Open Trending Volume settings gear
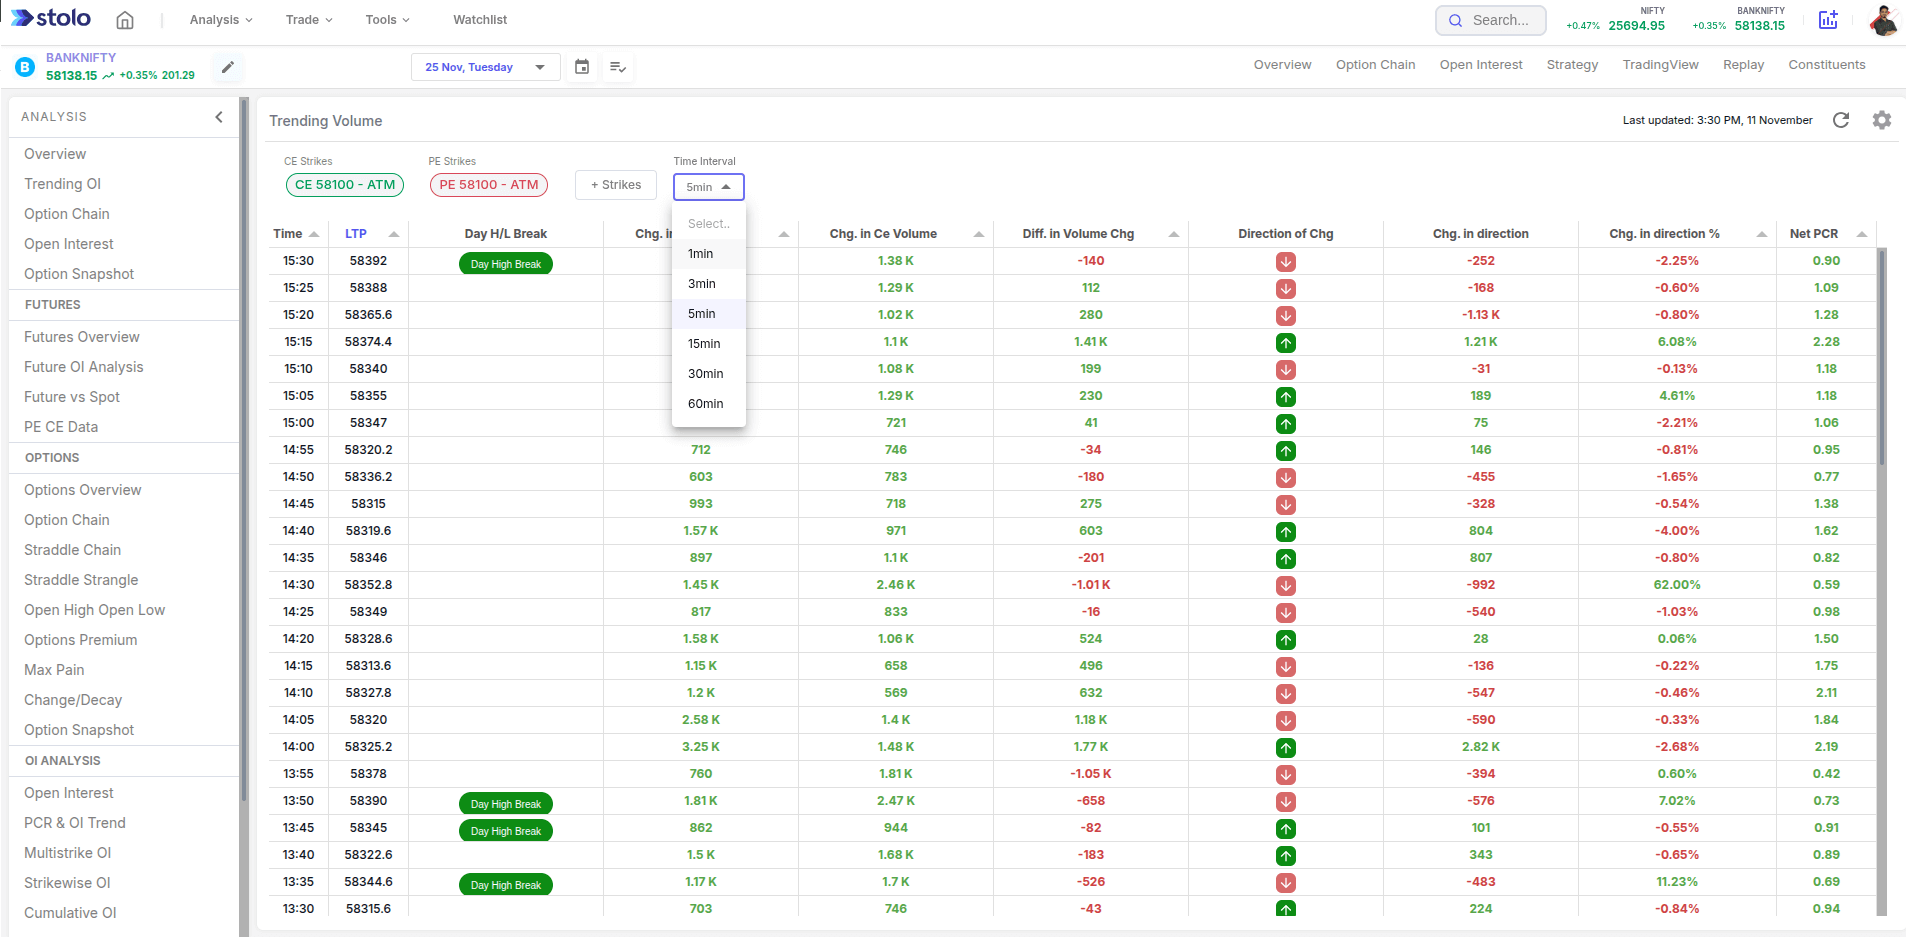The height and width of the screenshot is (937, 1906). pos(1882,120)
